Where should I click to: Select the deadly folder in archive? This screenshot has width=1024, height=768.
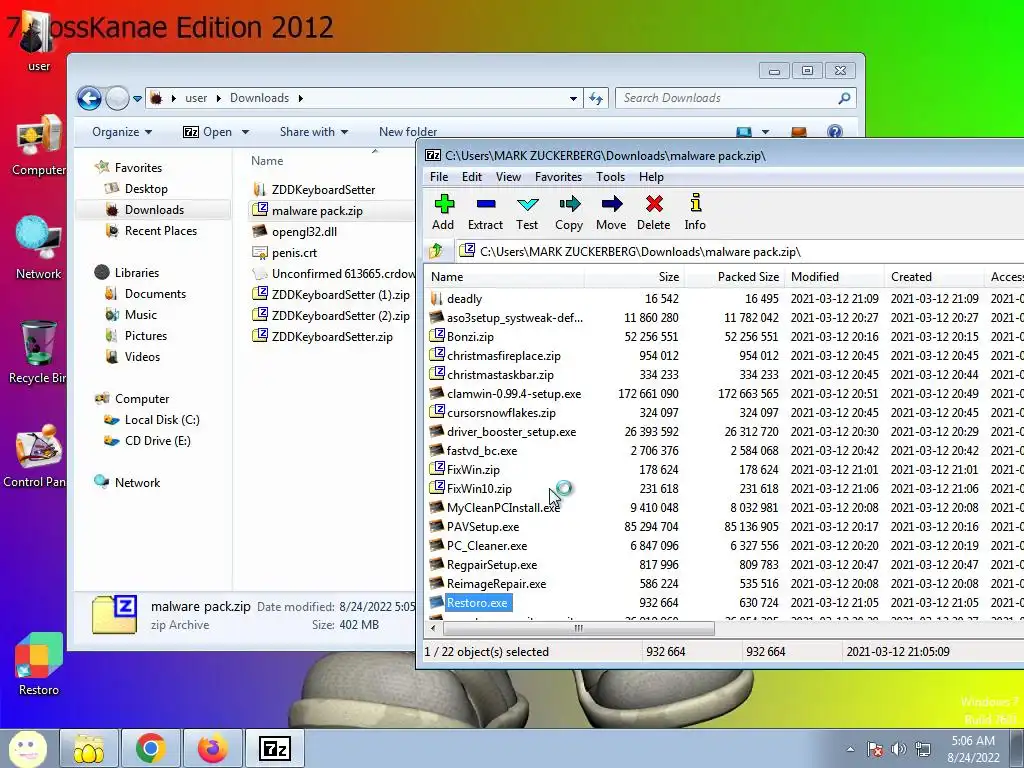464,299
